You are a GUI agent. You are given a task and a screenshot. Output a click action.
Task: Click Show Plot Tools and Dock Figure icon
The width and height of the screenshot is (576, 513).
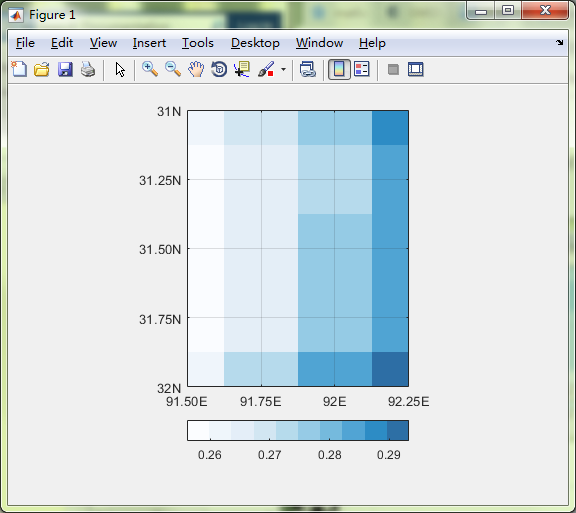pyautogui.click(x=416, y=69)
